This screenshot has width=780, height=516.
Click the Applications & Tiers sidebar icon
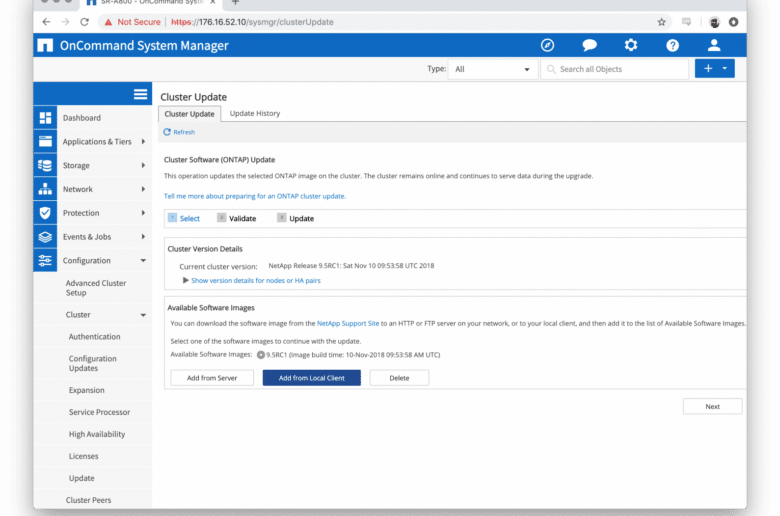[x=45, y=141]
